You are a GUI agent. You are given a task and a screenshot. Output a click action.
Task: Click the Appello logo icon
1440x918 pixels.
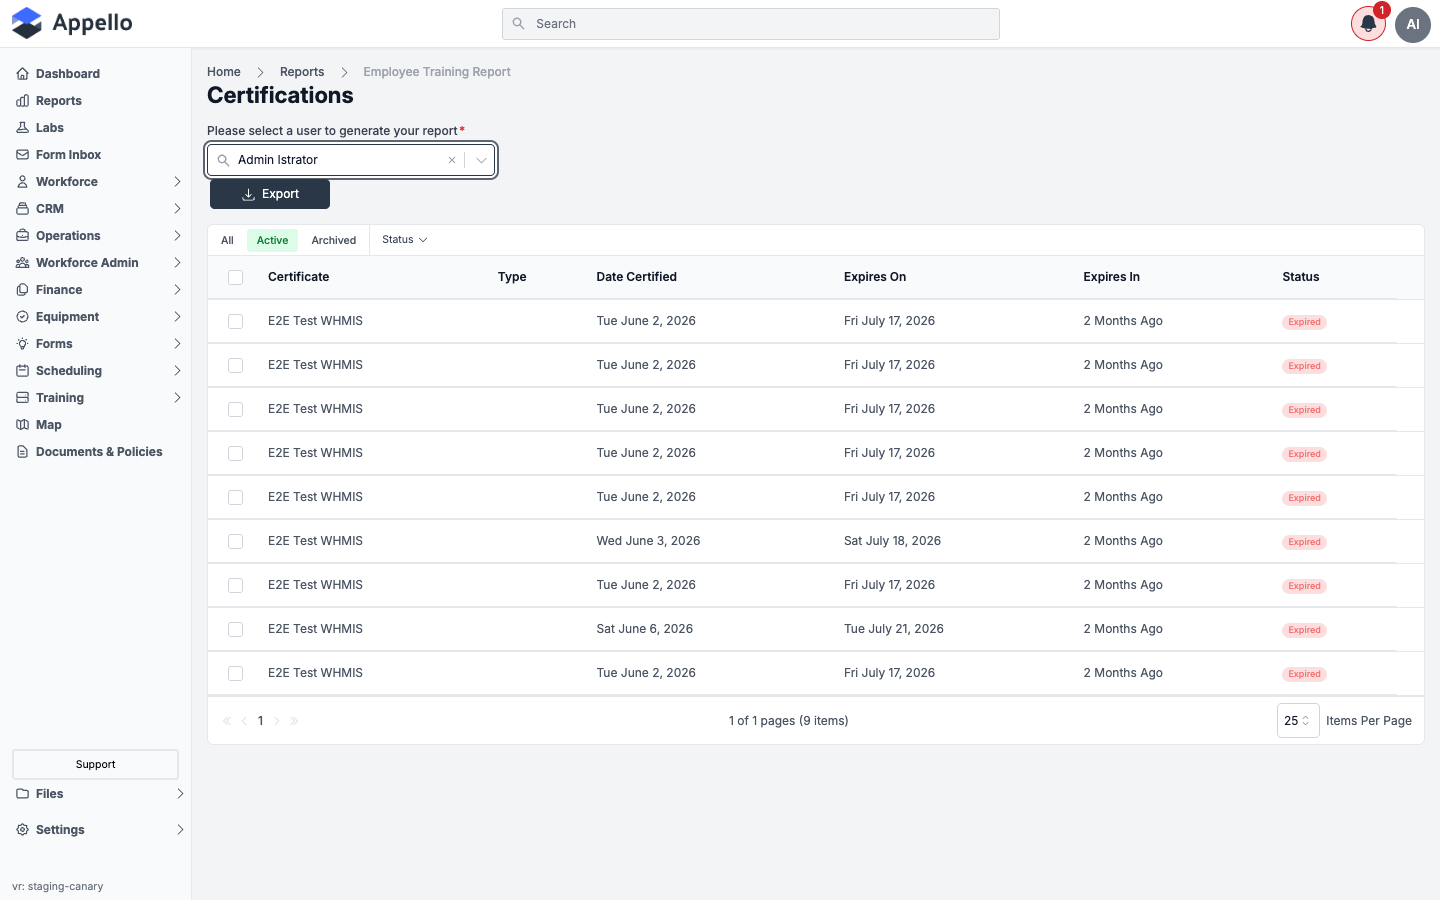coord(27,23)
